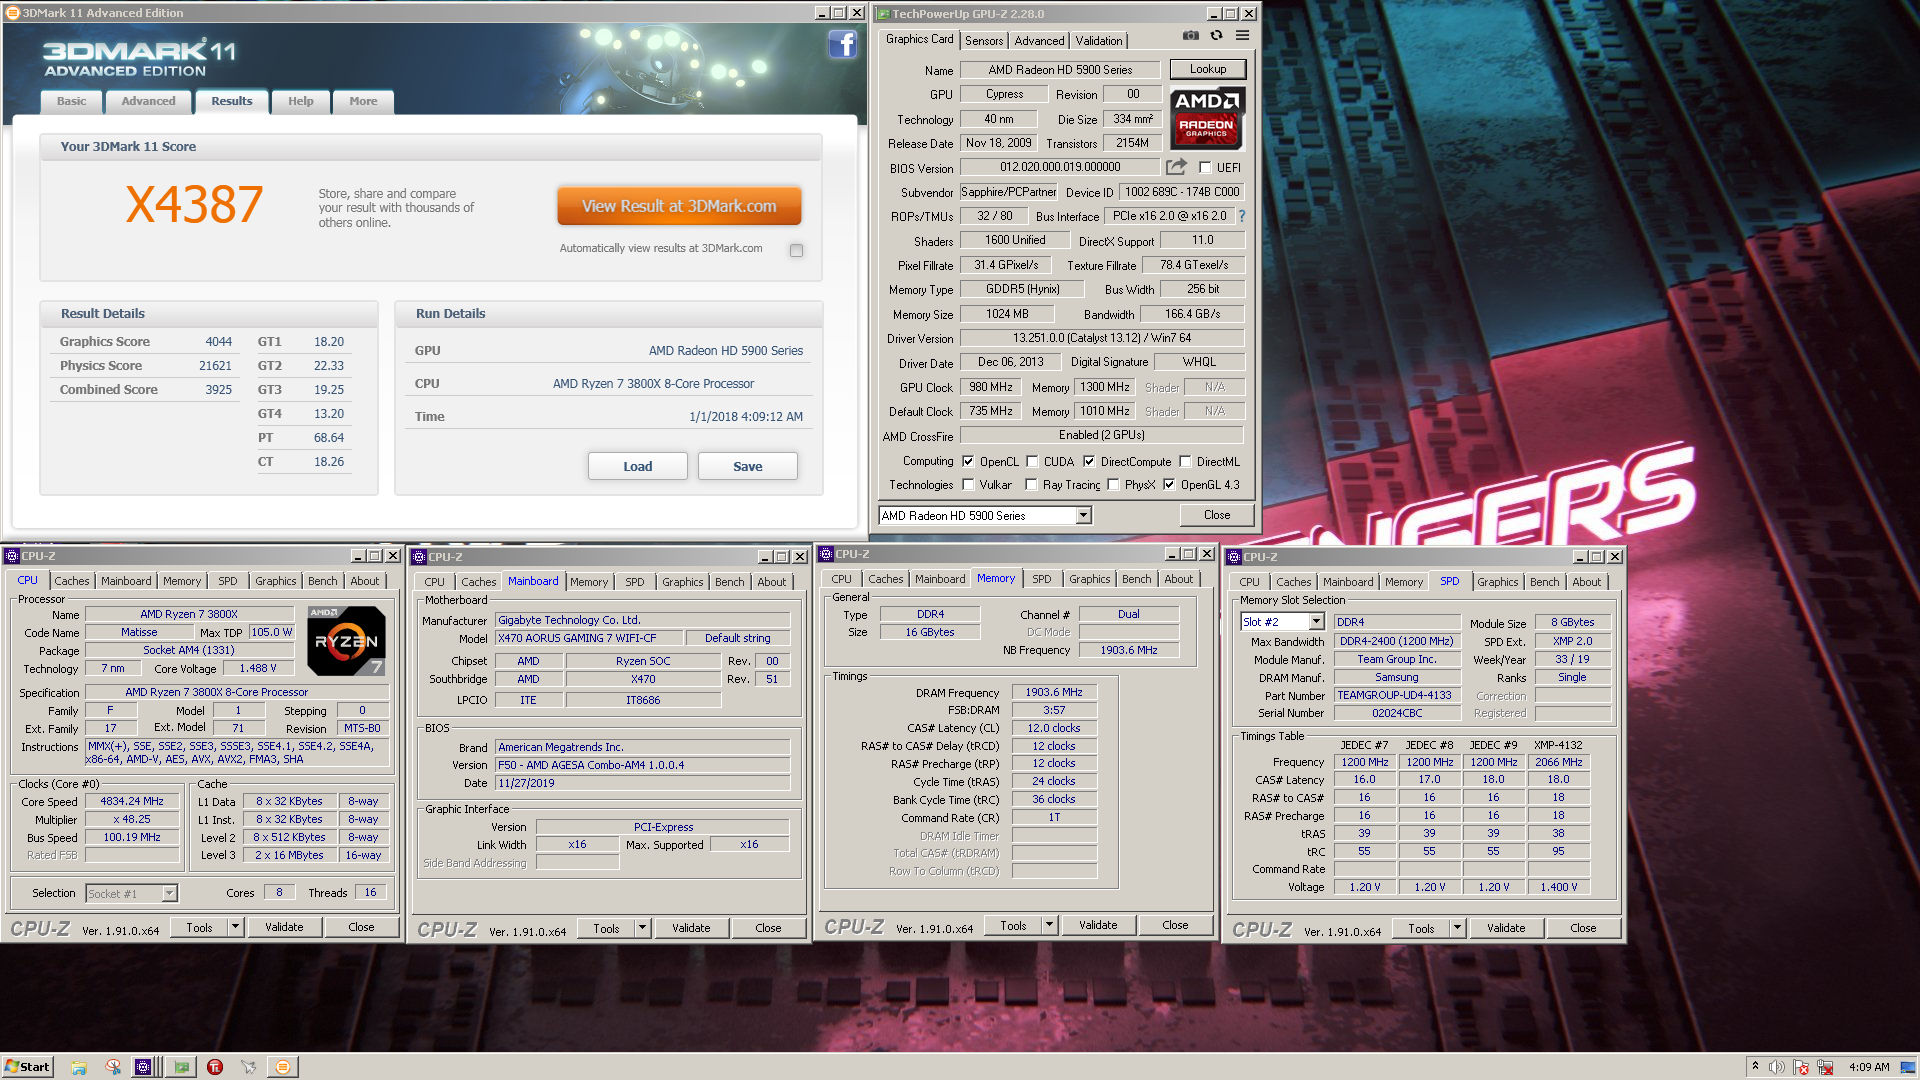Click the Bus Interface question mark icon
This screenshot has height=1080, width=1920.
[x=1242, y=216]
